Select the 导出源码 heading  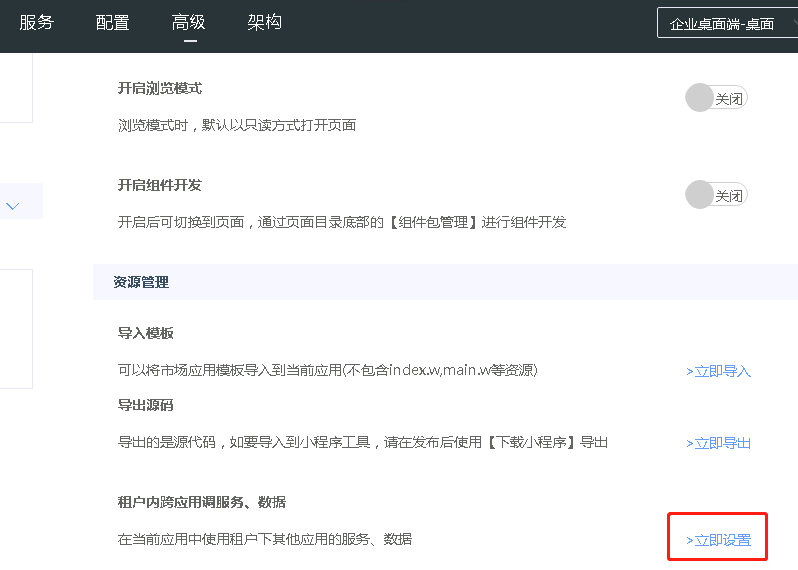pyautogui.click(x=146, y=405)
